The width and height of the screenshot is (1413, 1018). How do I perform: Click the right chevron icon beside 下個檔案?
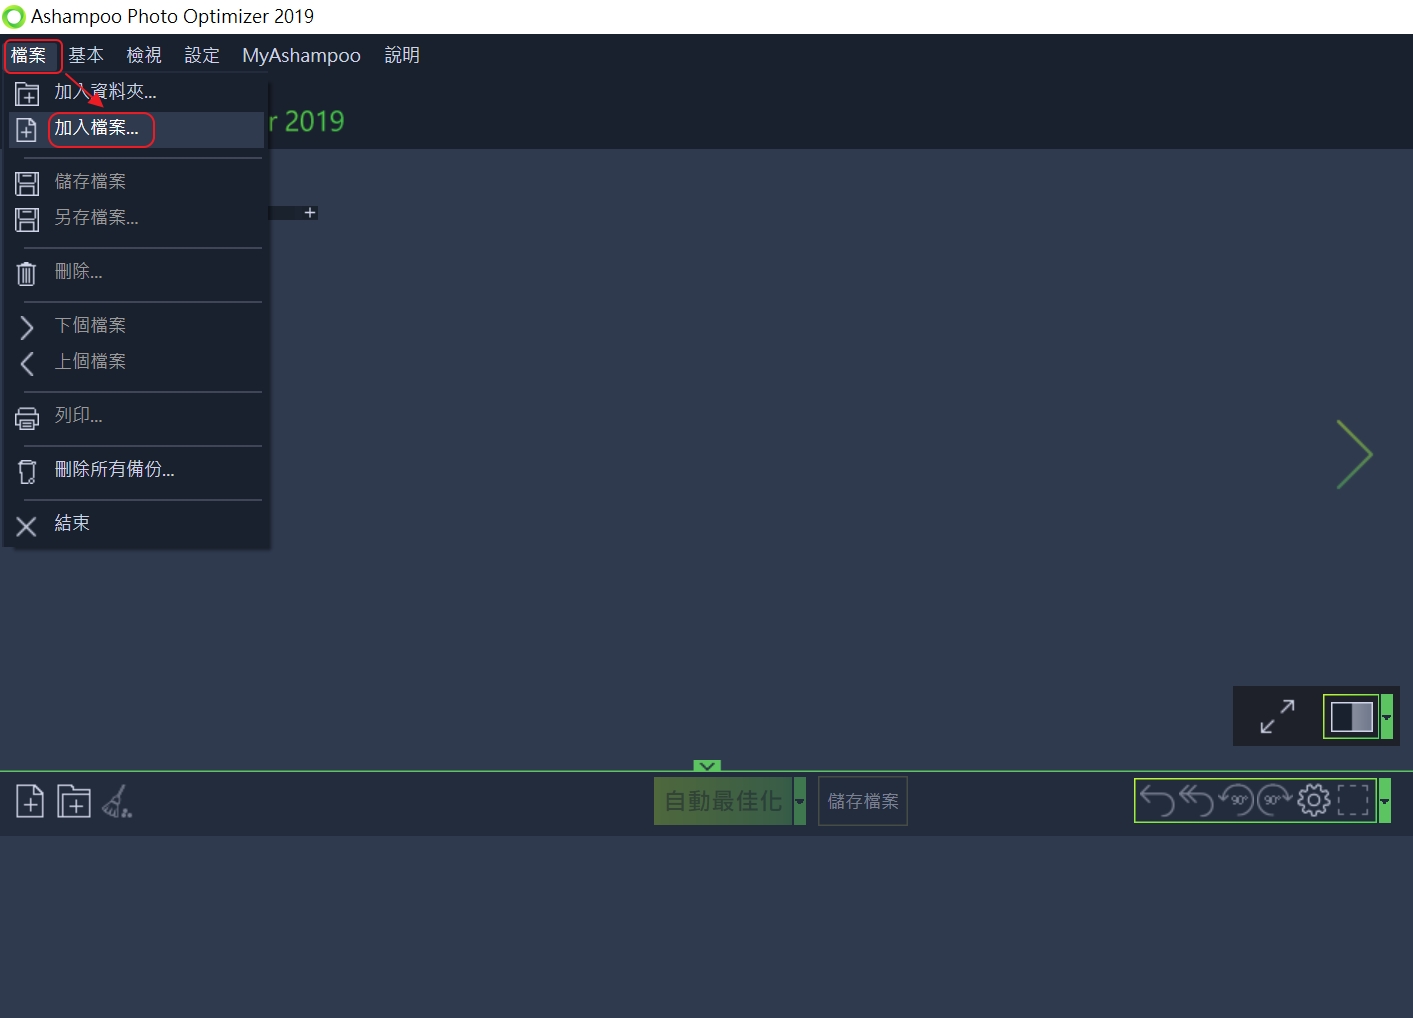27,327
